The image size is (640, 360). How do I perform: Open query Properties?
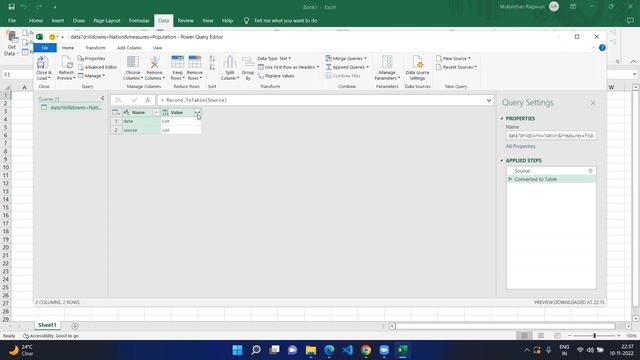click(x=91, y=58)
